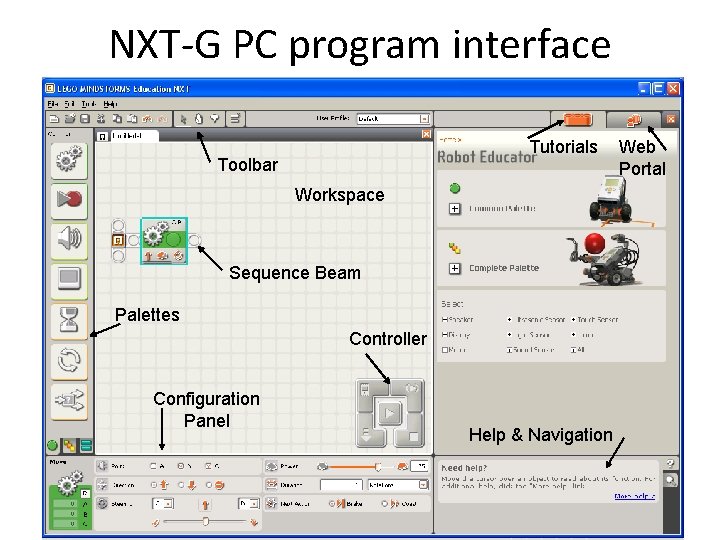Open the right Steering motor dropdown
The image size is (720, 540).
[248, 504]
